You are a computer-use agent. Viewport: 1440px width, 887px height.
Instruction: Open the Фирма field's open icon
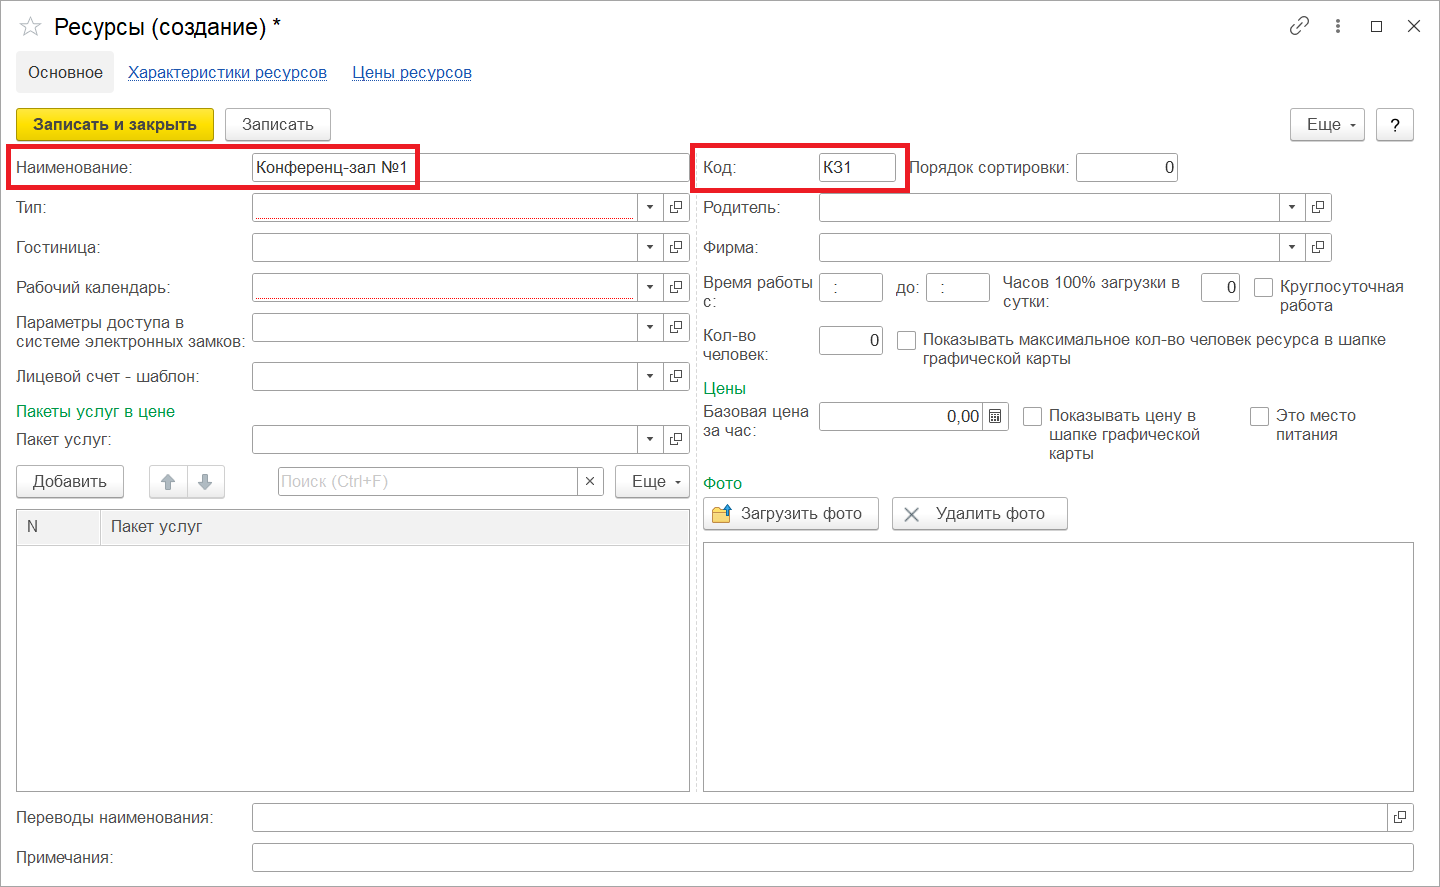tap(1318, 247)
